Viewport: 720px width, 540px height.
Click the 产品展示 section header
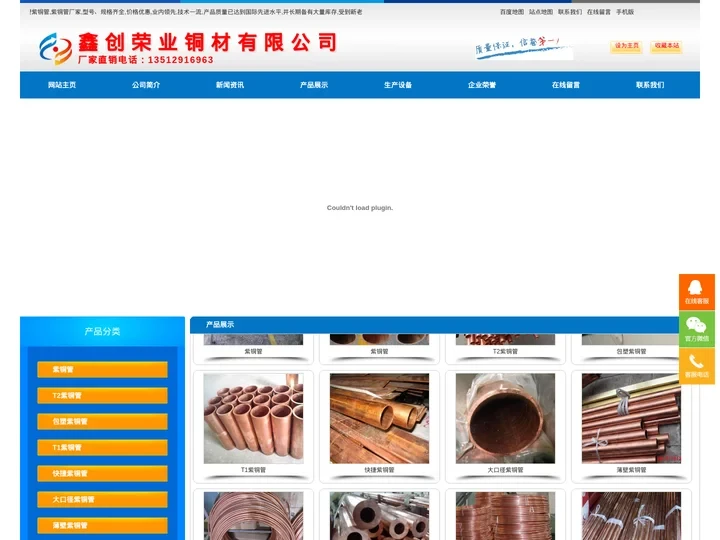click(x=220, y=325)
